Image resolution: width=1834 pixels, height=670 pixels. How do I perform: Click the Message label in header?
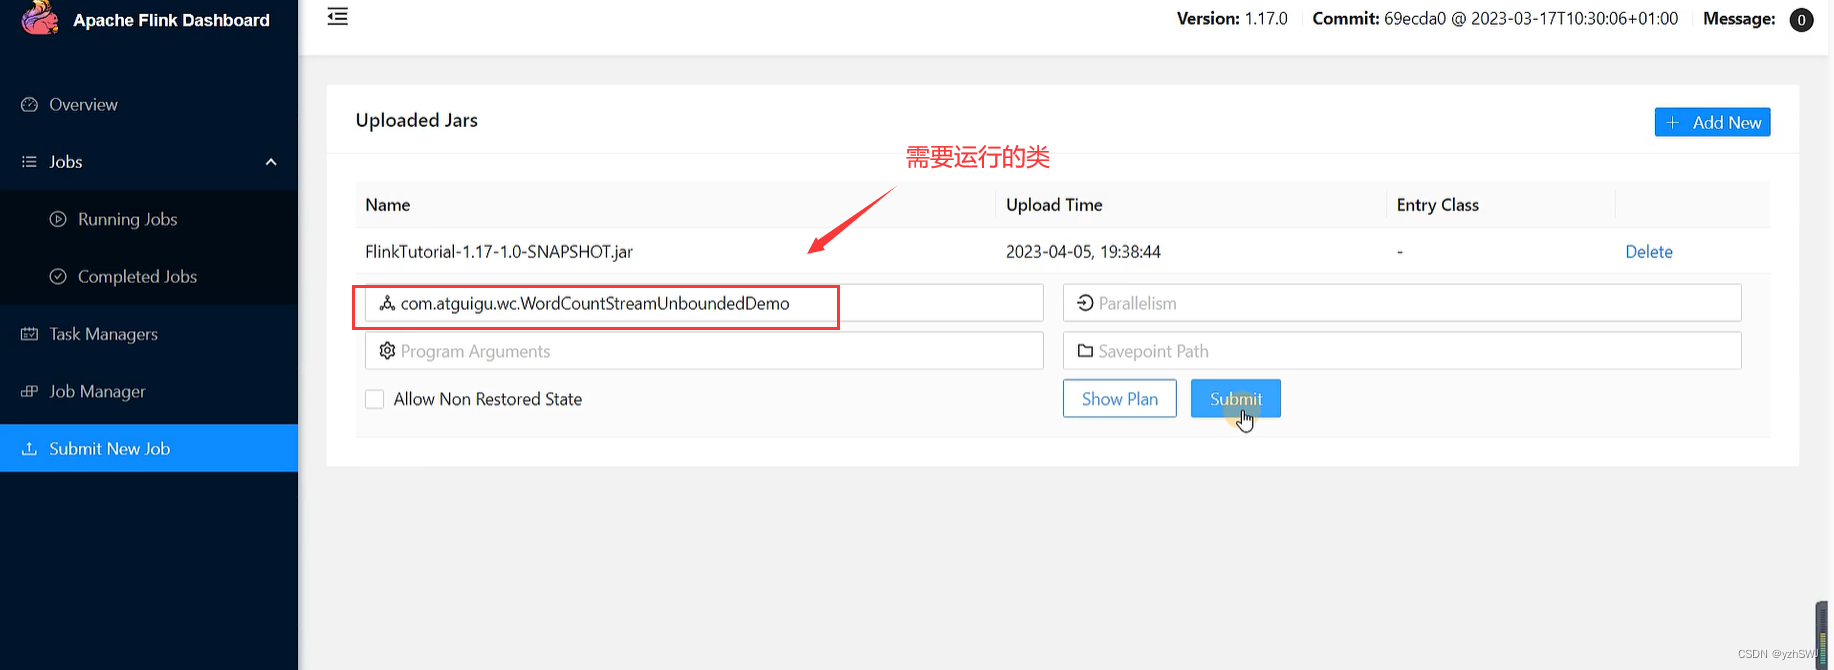click(1739, 19)
